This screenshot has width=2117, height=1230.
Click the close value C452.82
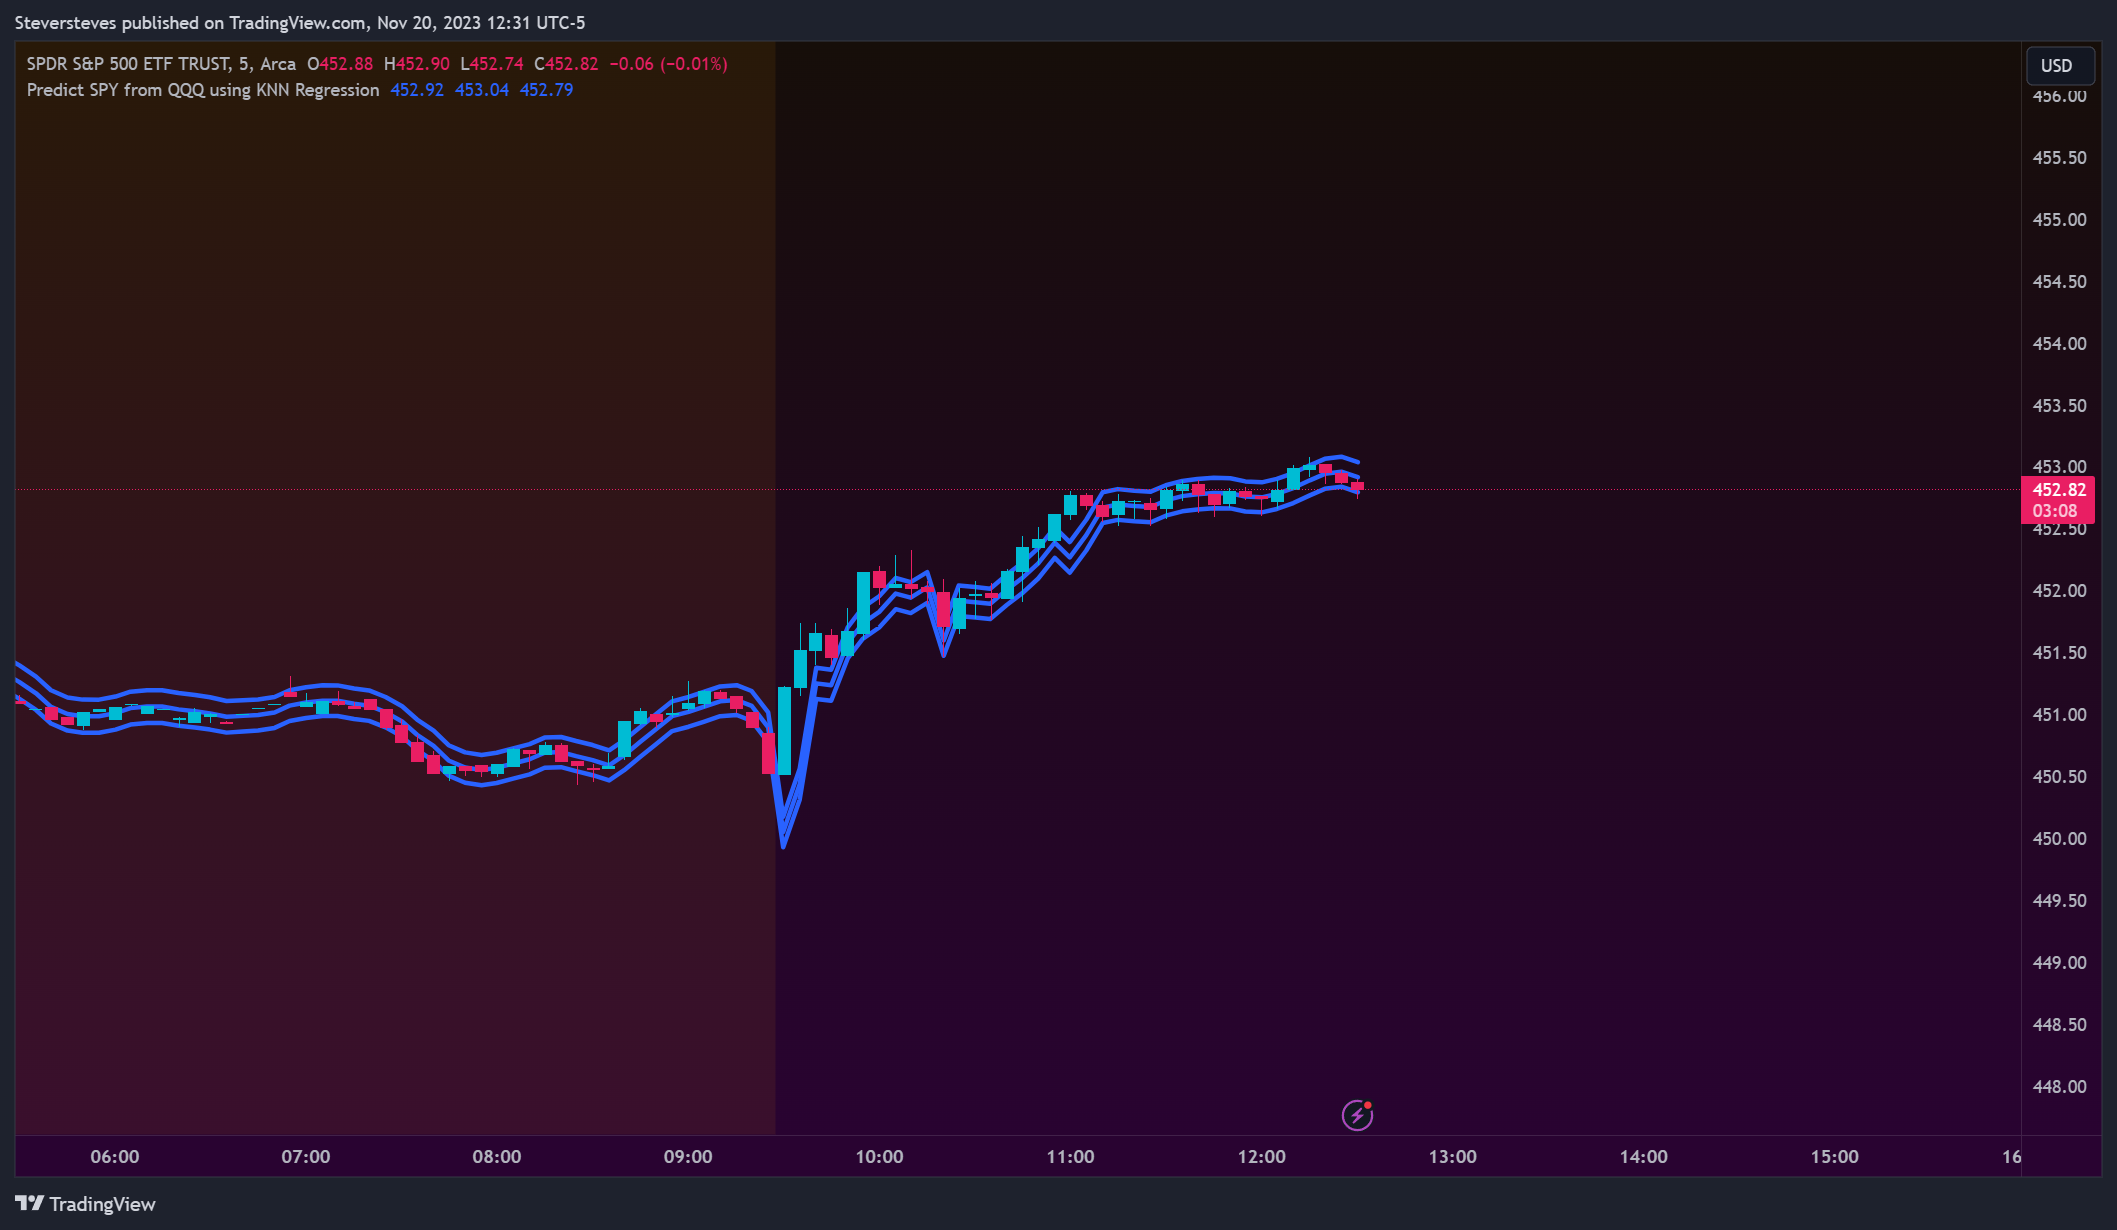566,64
